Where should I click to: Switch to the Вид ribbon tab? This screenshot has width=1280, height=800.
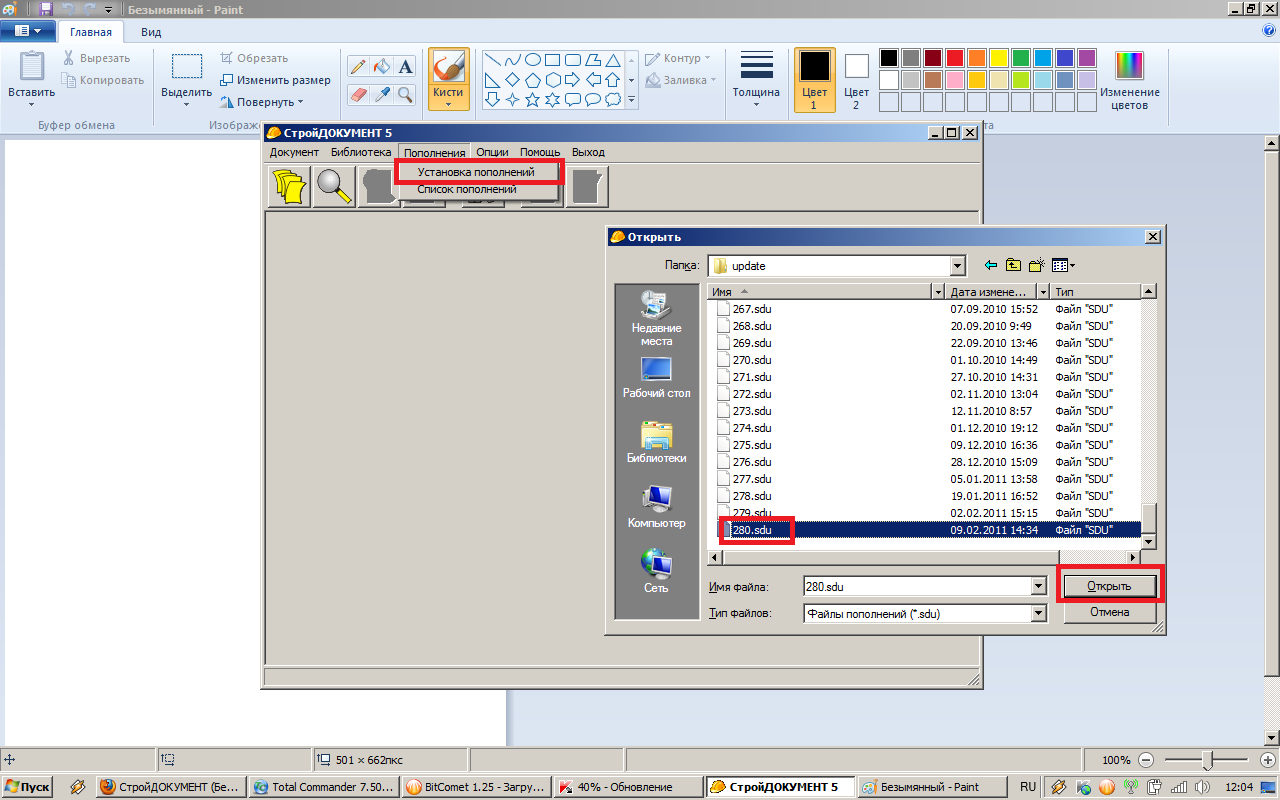151,32
